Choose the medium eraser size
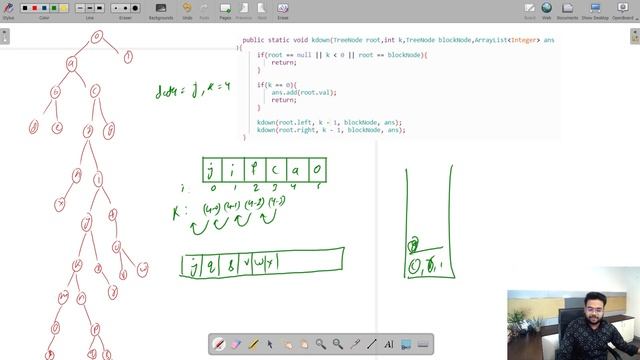Screen dimensions: 640x360 point(125,8)
